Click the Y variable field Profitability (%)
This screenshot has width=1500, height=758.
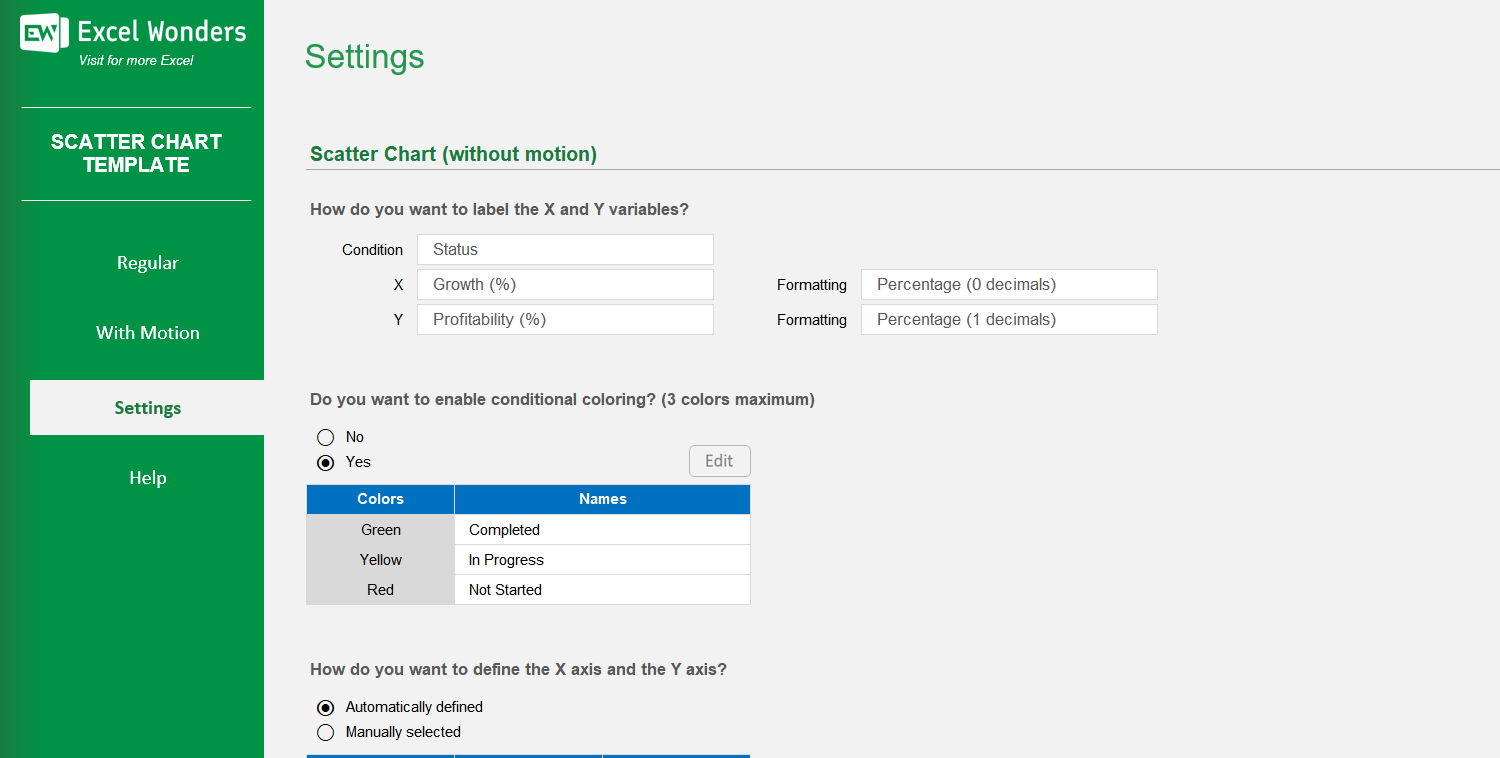click(565, 319)
